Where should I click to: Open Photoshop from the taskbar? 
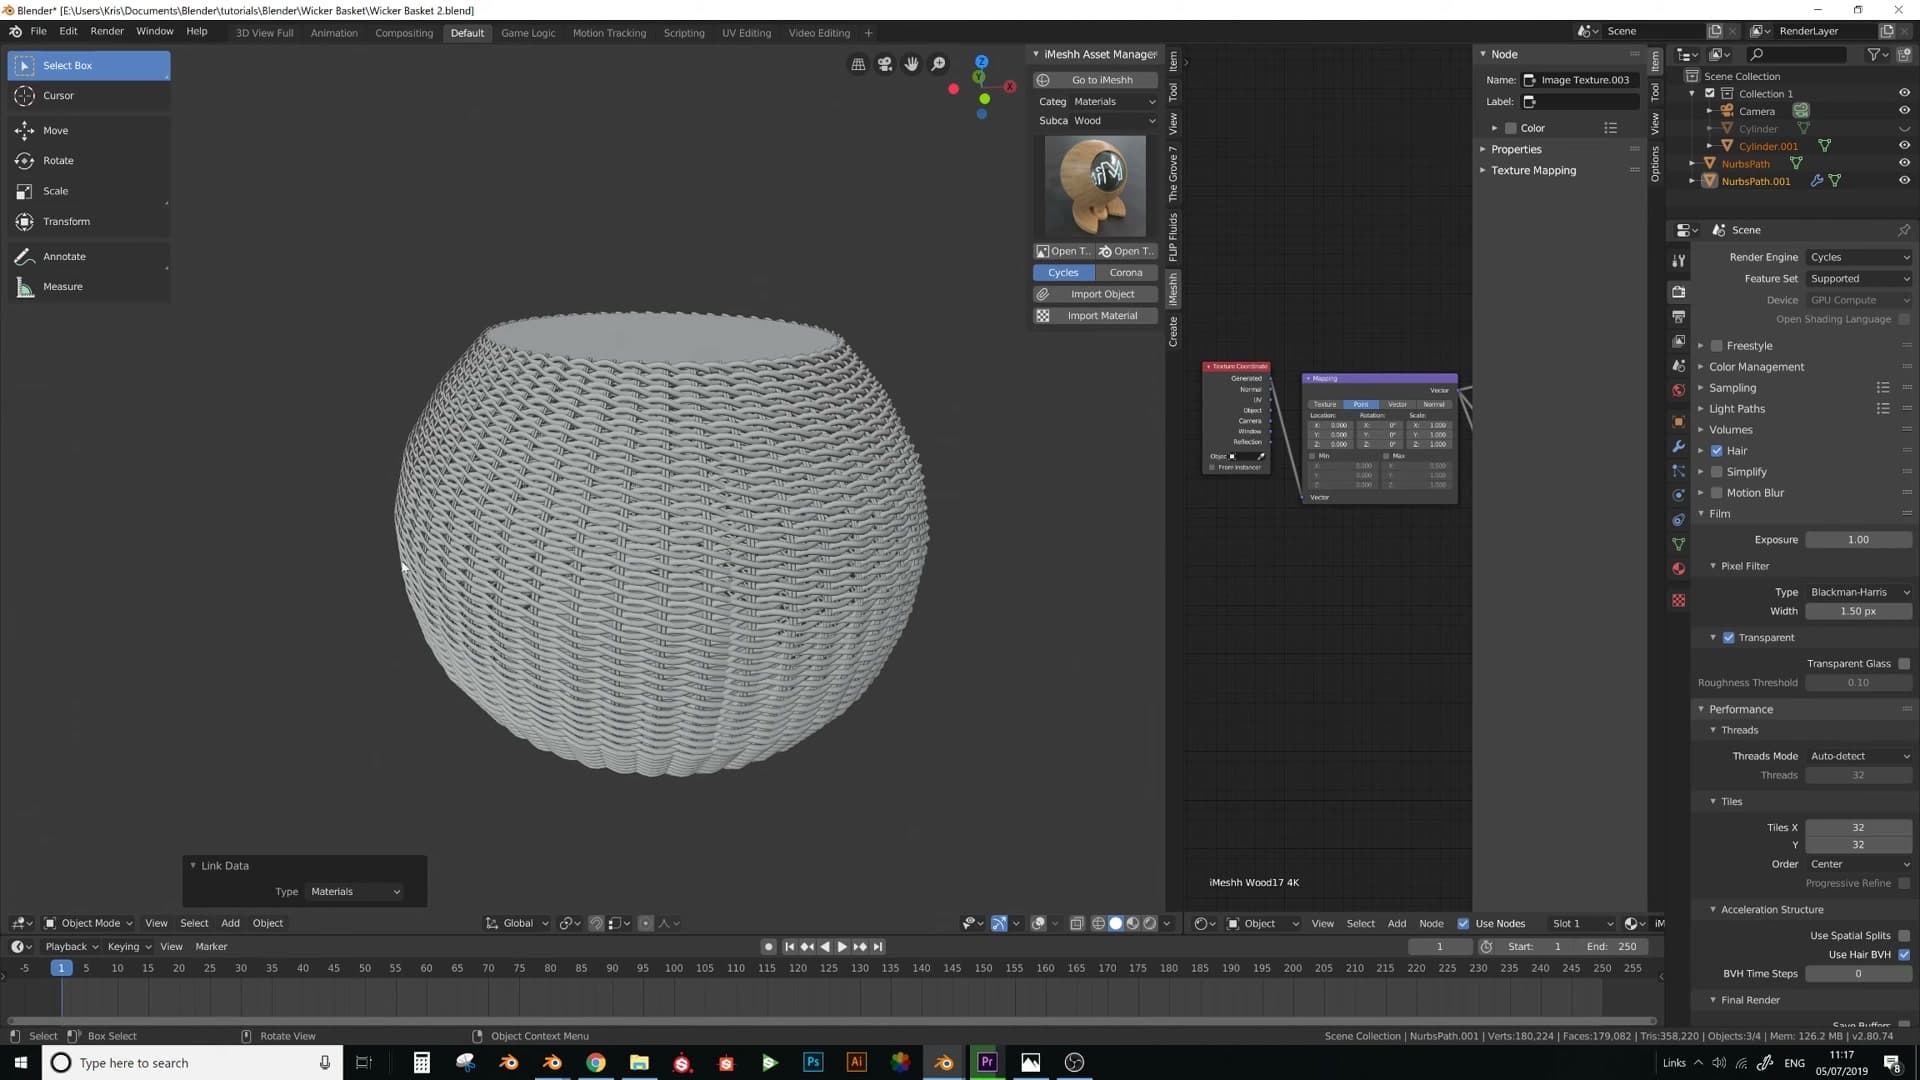813,1062
